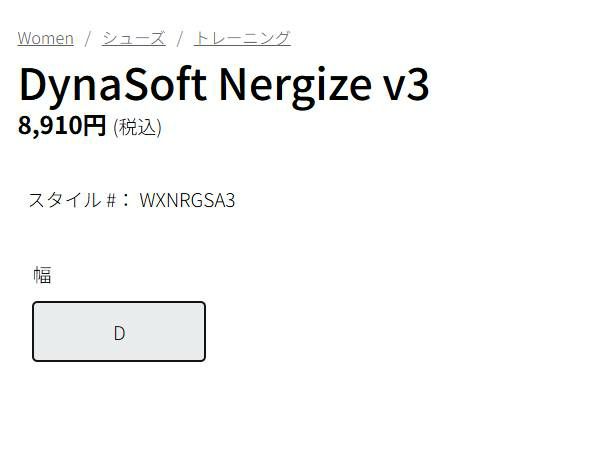Click the word Nergize in the heading
The image size is (600, 450).
click(295, 85)
